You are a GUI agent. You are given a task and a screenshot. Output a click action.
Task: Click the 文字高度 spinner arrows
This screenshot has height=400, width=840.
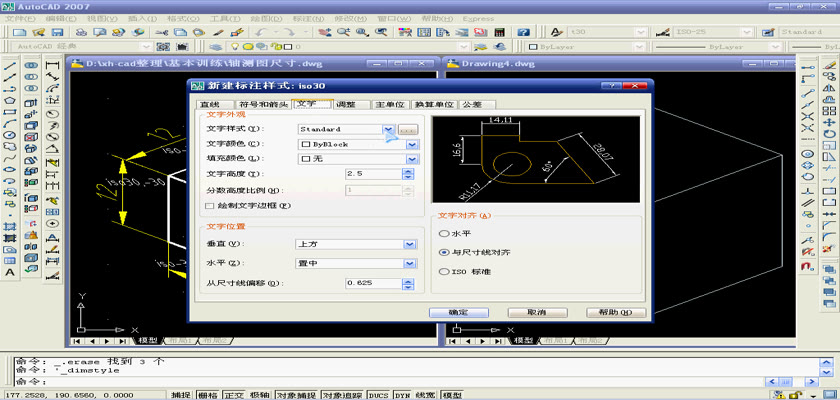tap(408, 174)
